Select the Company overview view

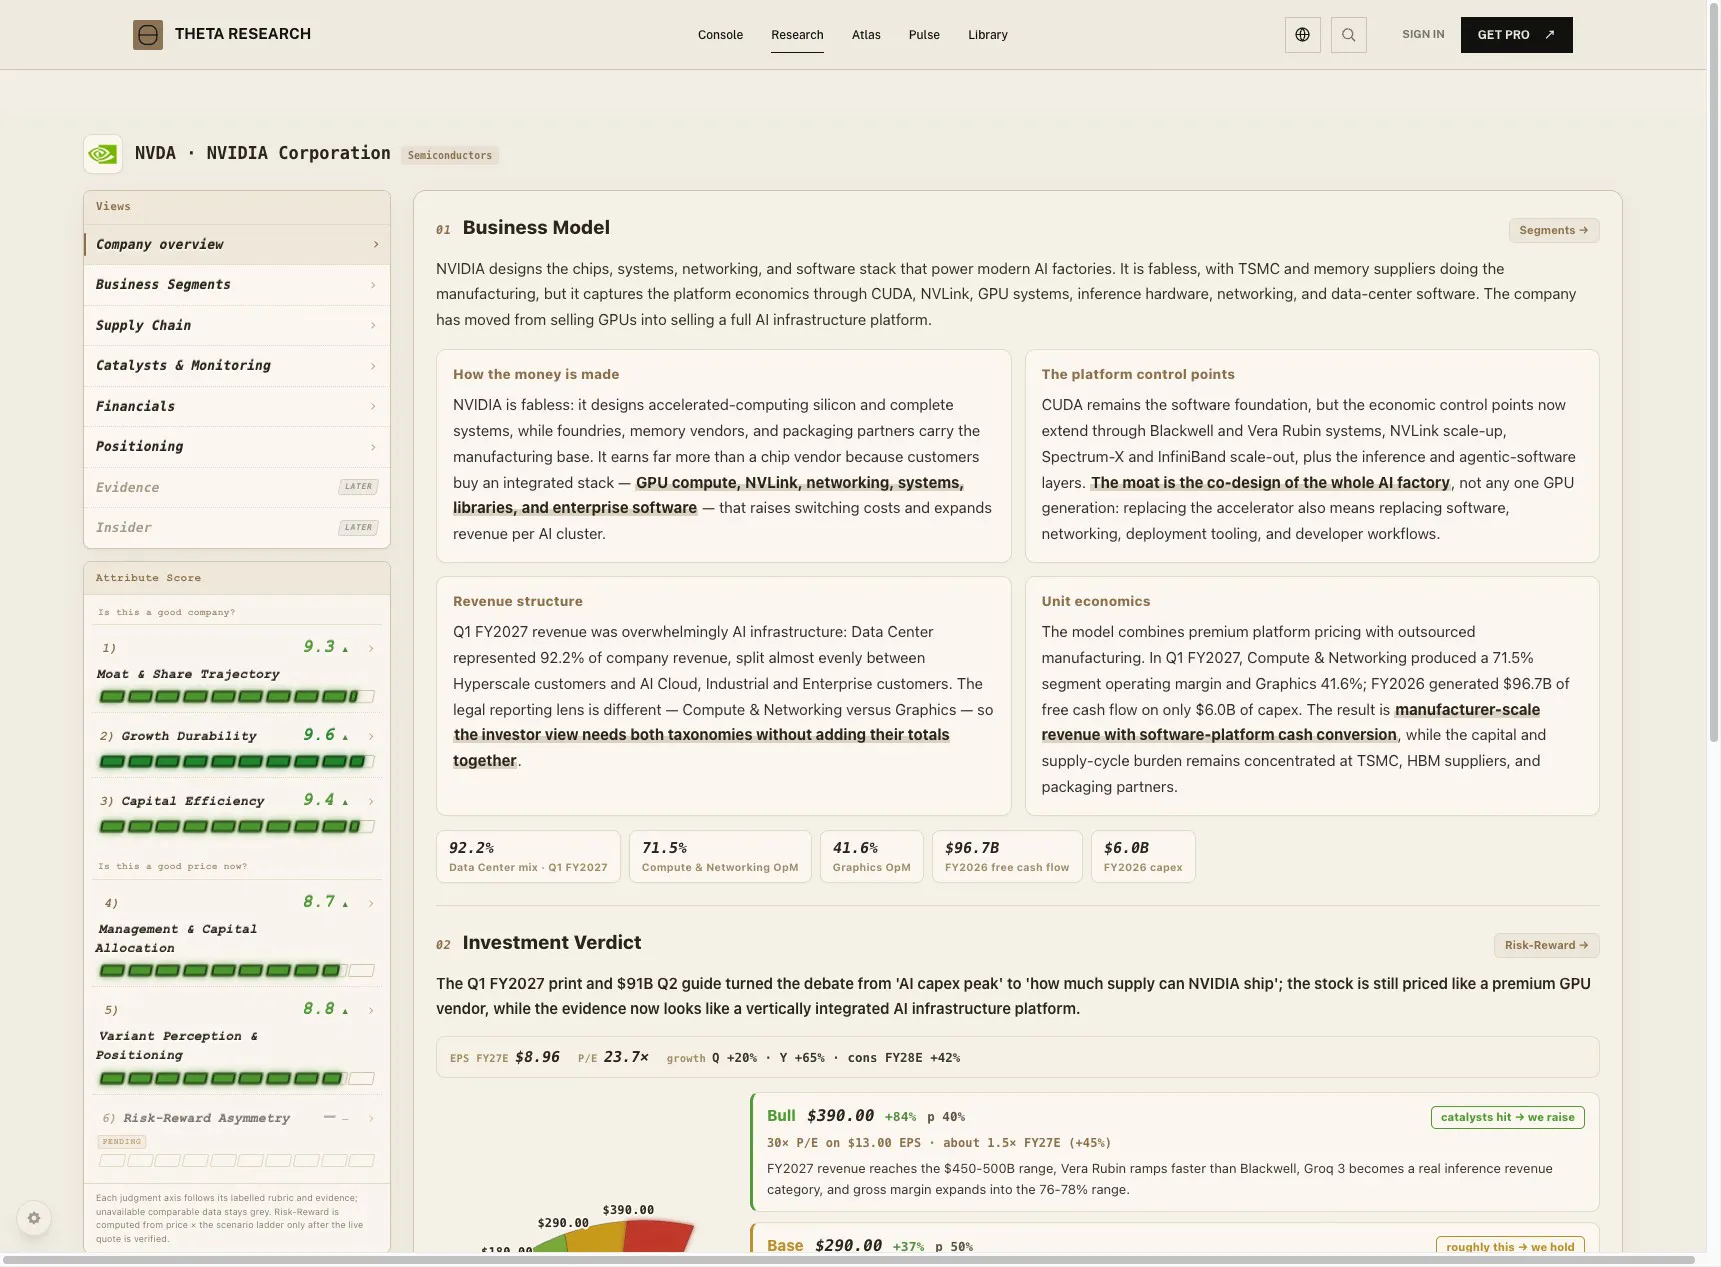coord(237,244)
